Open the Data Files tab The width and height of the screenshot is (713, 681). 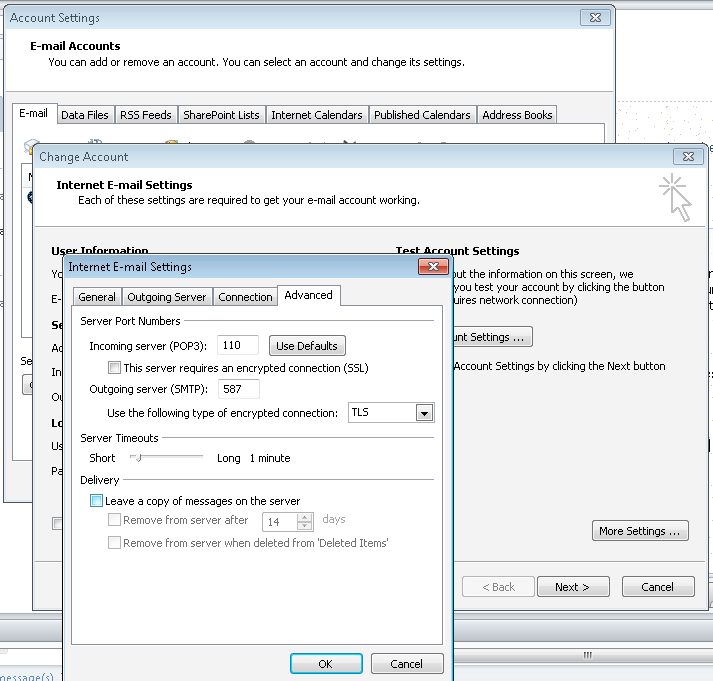tap(85, 115)
